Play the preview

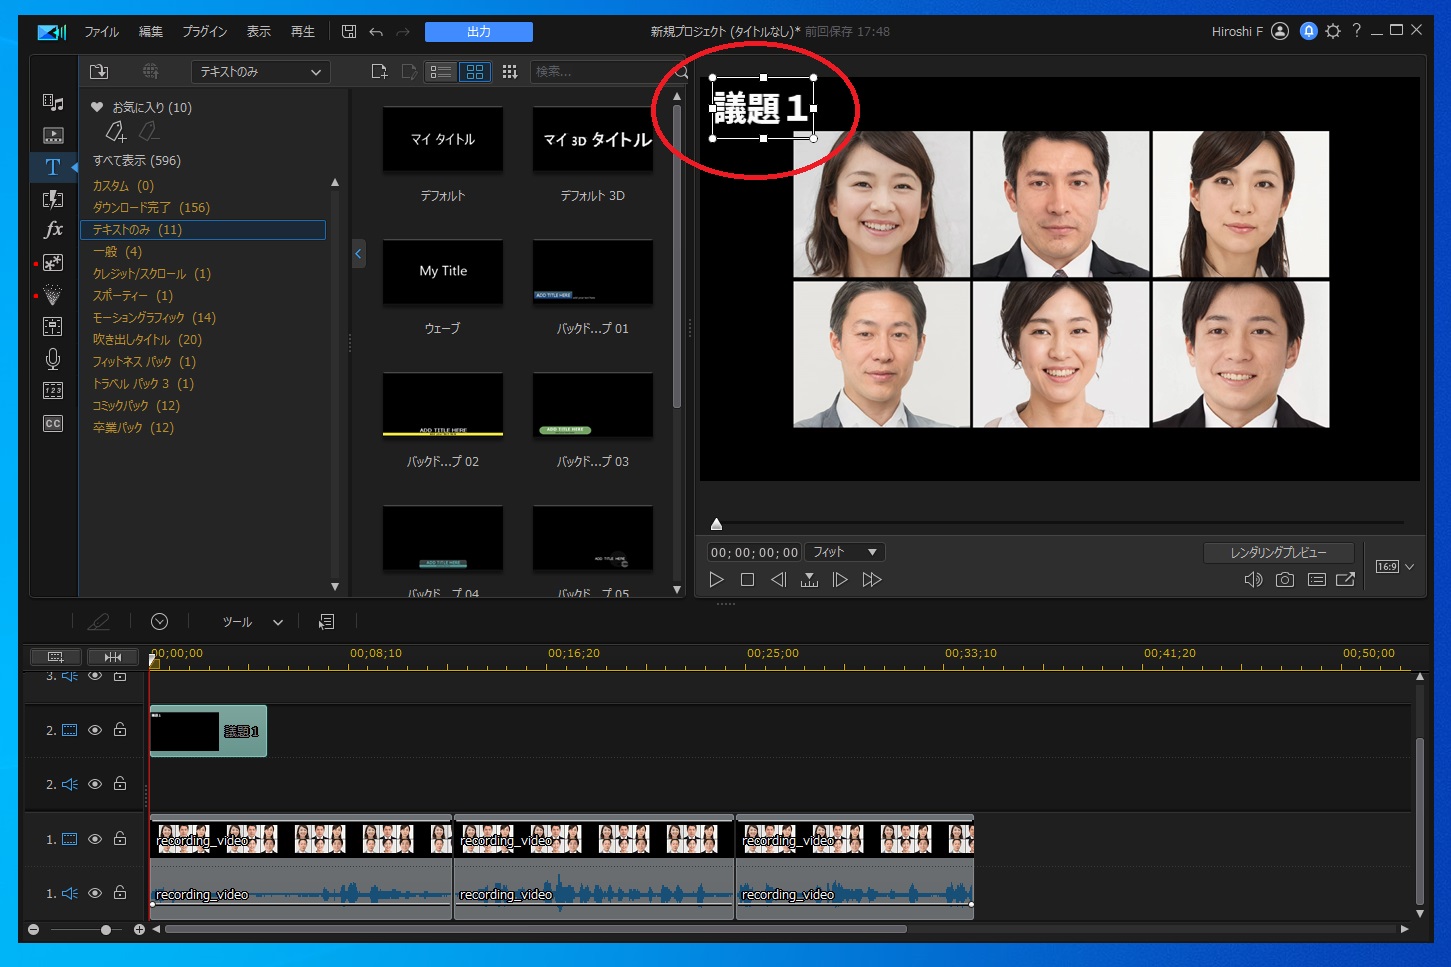716,580
